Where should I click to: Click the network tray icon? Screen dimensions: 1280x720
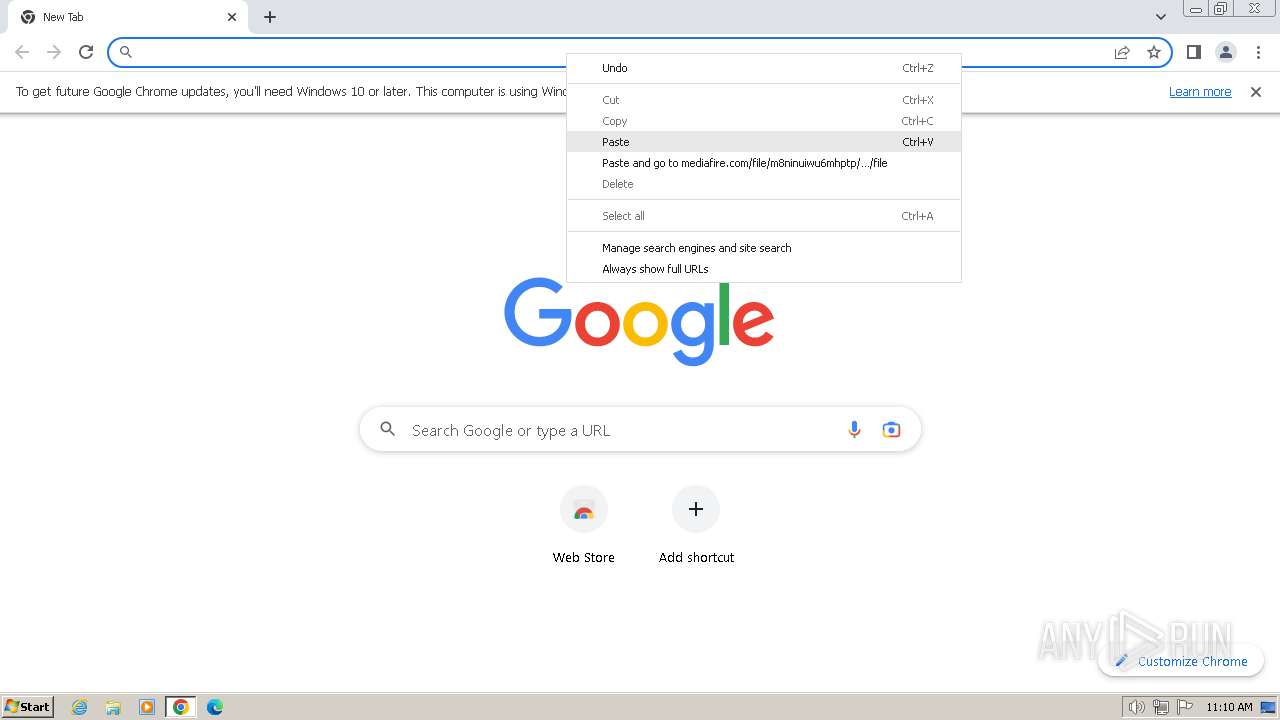1161,707
